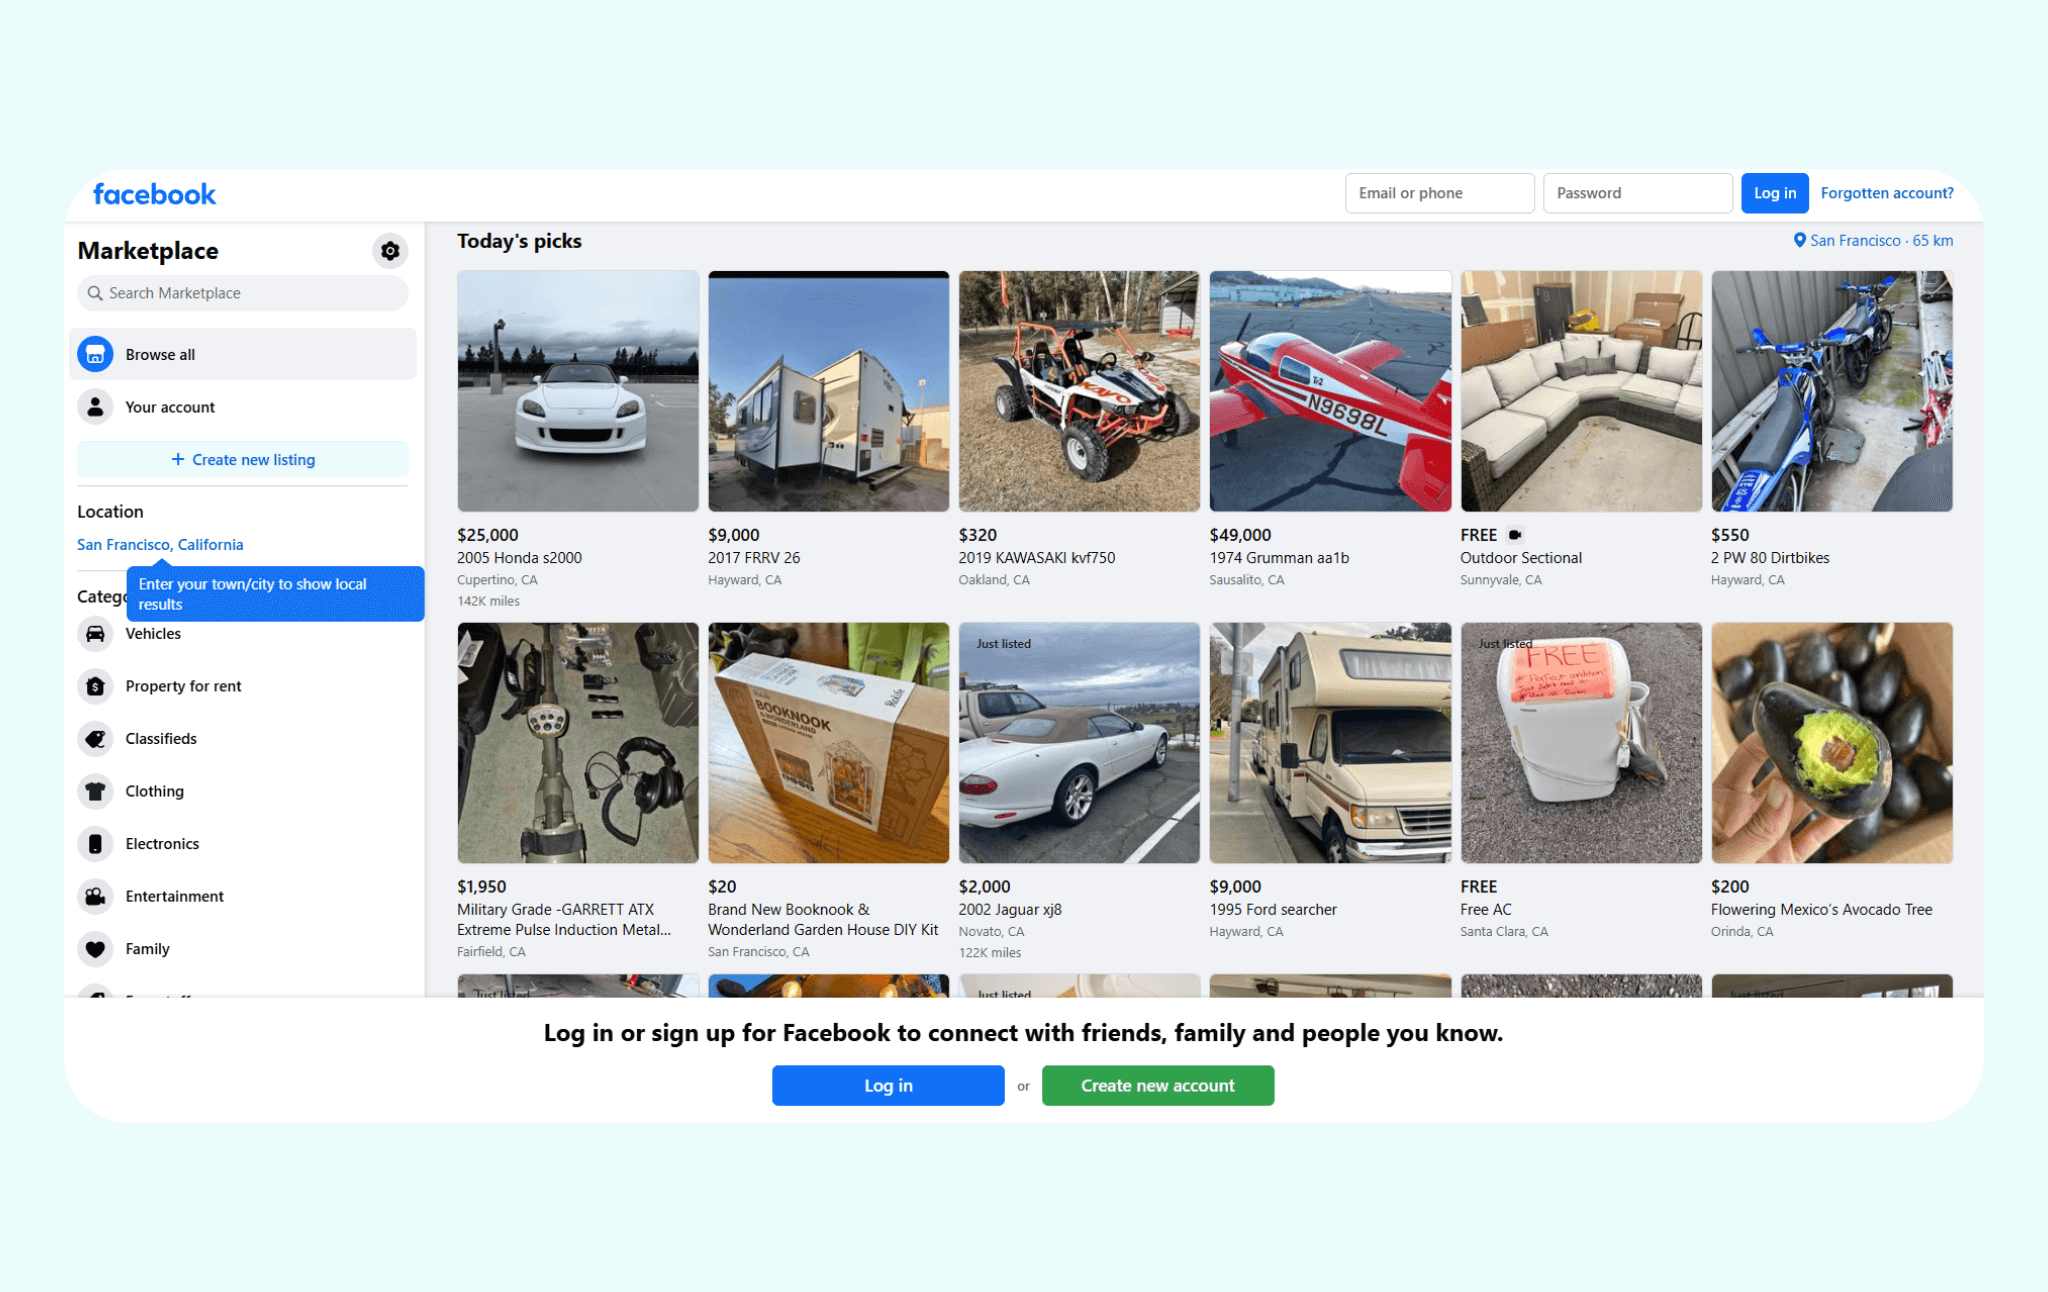Click the Browse all store icon
Screen dimensions: 2048x1292
(95, 354)
